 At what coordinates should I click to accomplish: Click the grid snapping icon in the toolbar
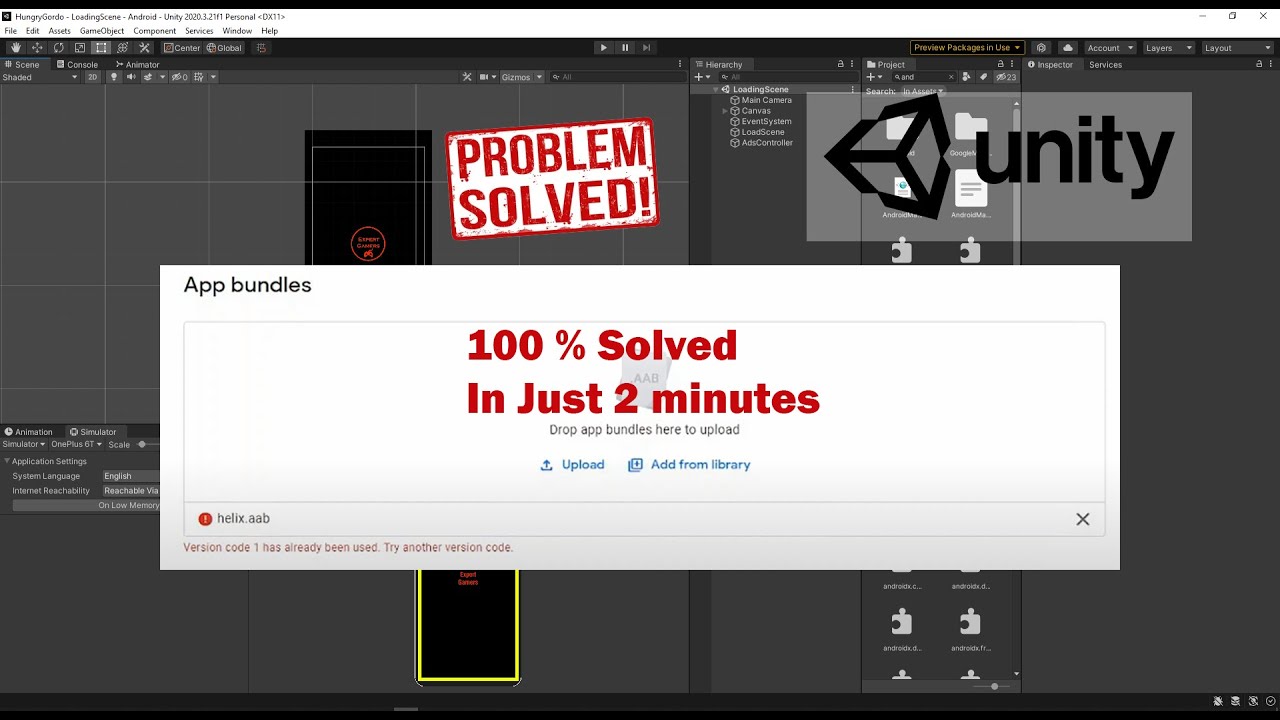[262, 47]
